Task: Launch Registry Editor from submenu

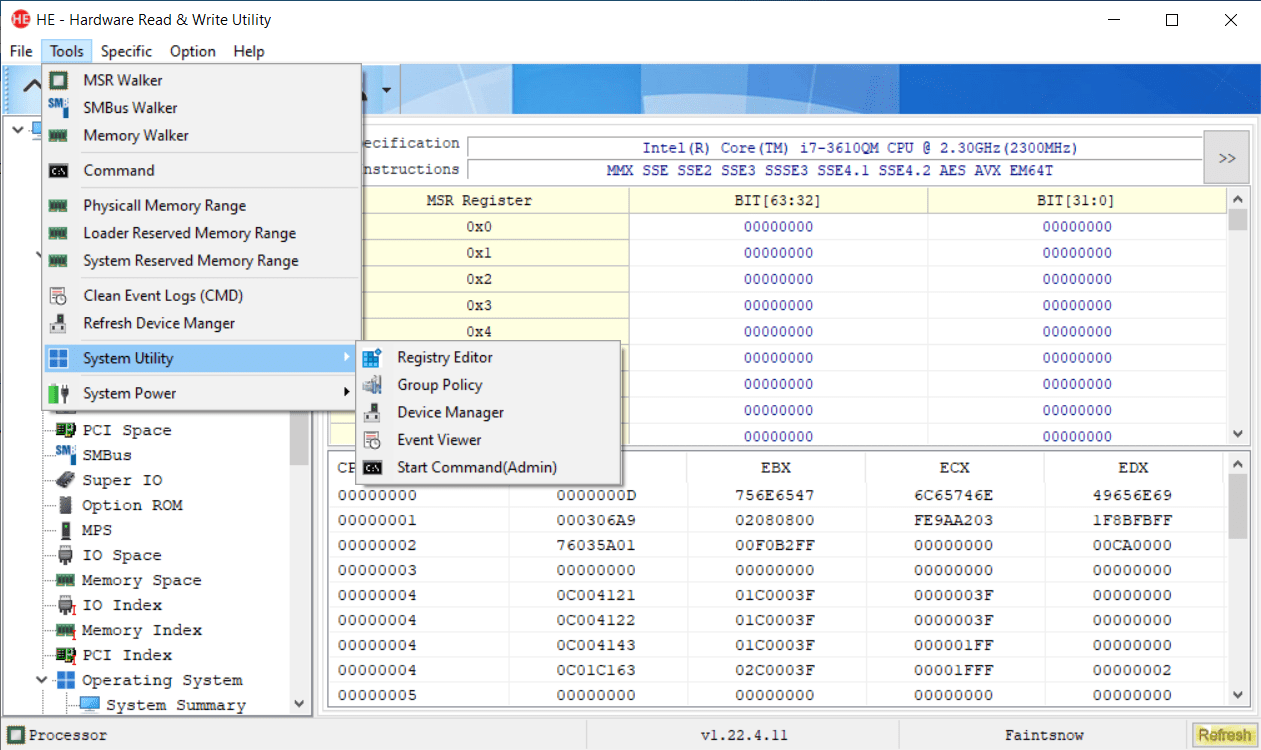Action: (488, 357)
